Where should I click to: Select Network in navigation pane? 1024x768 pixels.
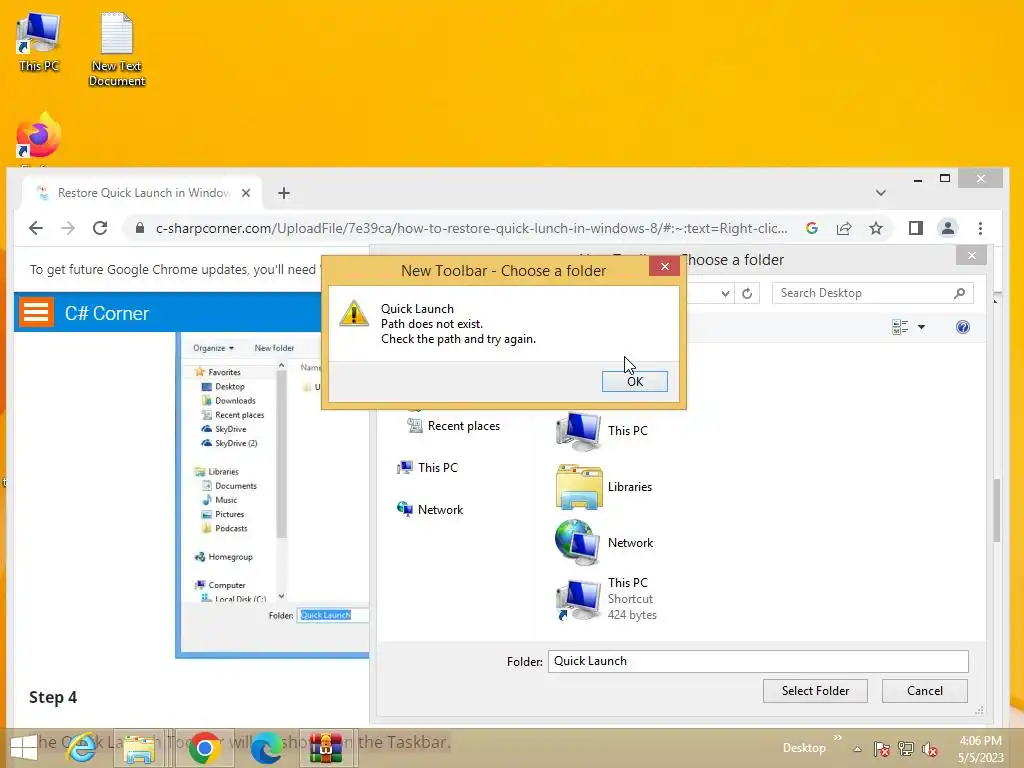point(430,509)
